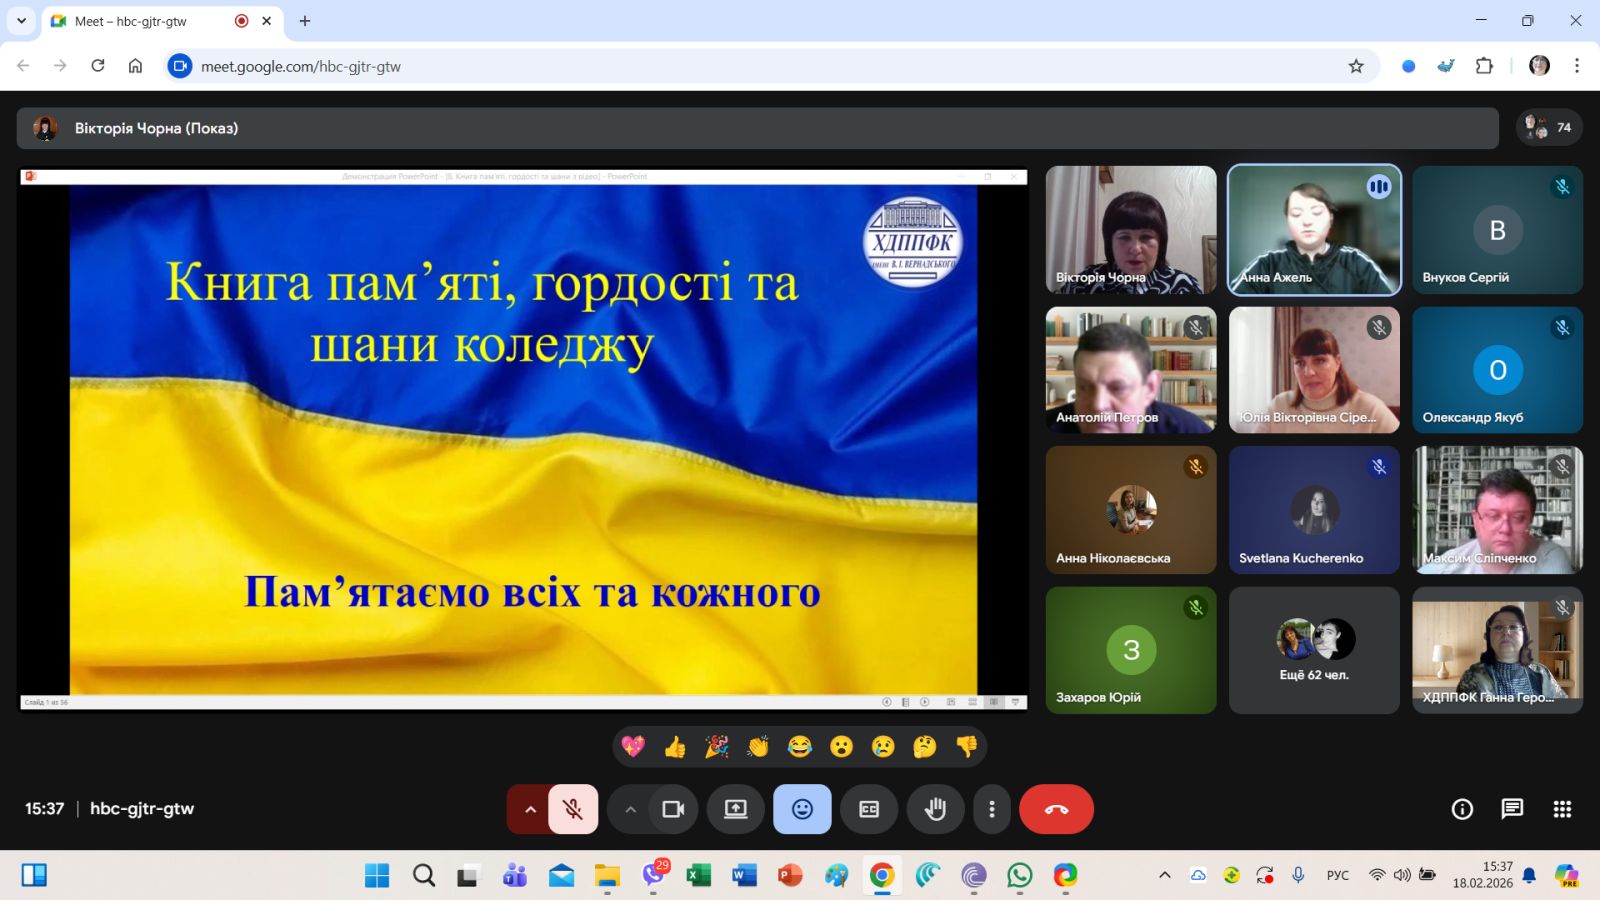This screenshot has width=1600, height=900.
Task: Open a new browser tab
Action: pos(305,21)
